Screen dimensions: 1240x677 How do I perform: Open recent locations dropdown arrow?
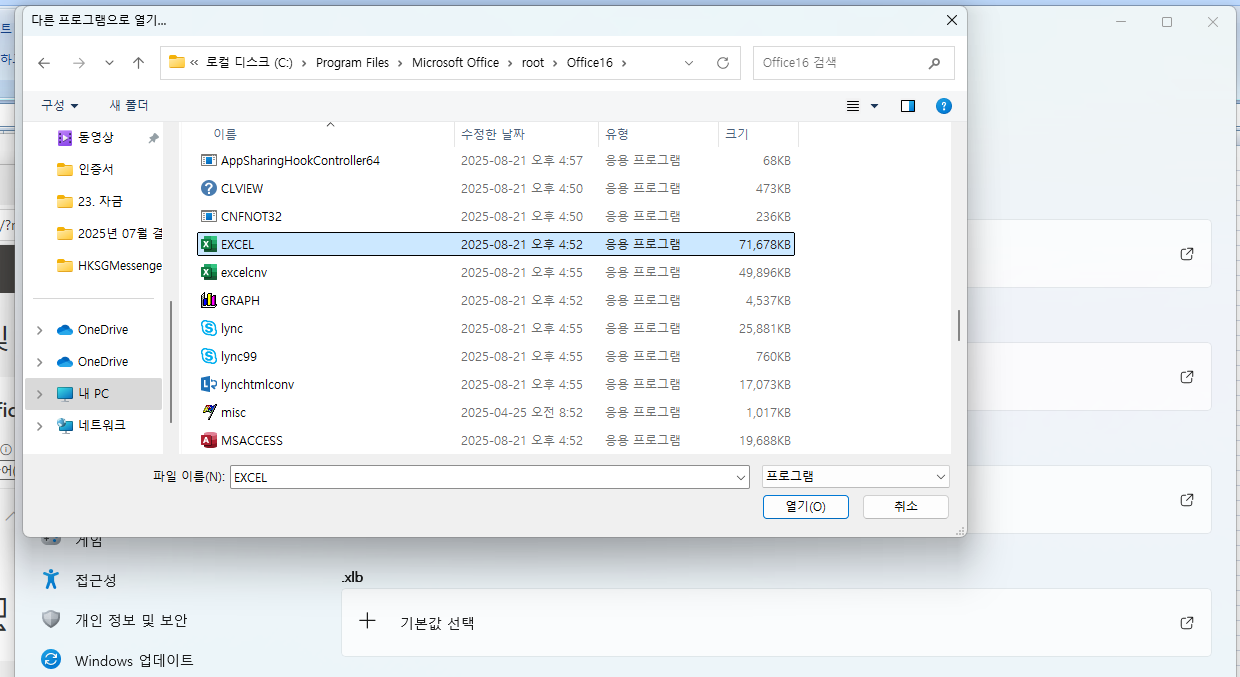pyautogui.click(x=109, y=62)
